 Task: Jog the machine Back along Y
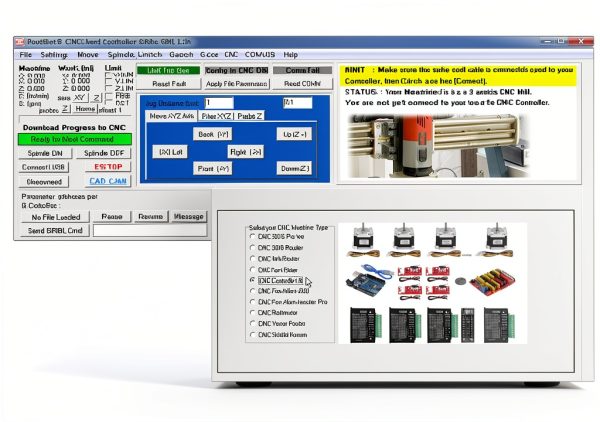click(x=213, y=134)
